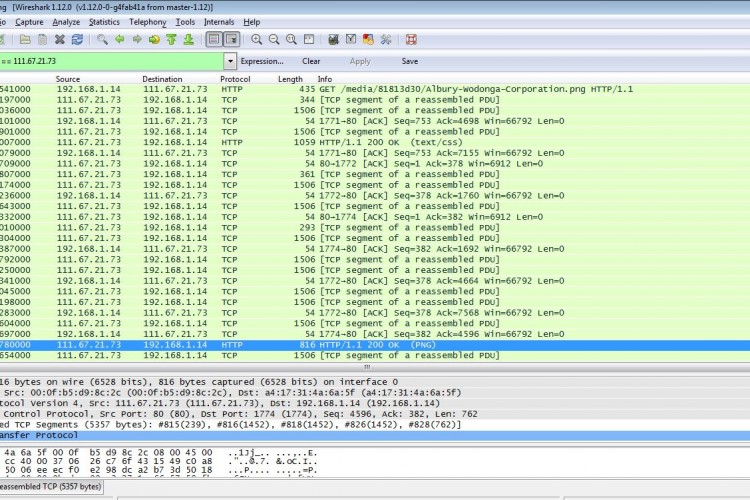Open the Capture Filters dialog icon

coord(333,40)
